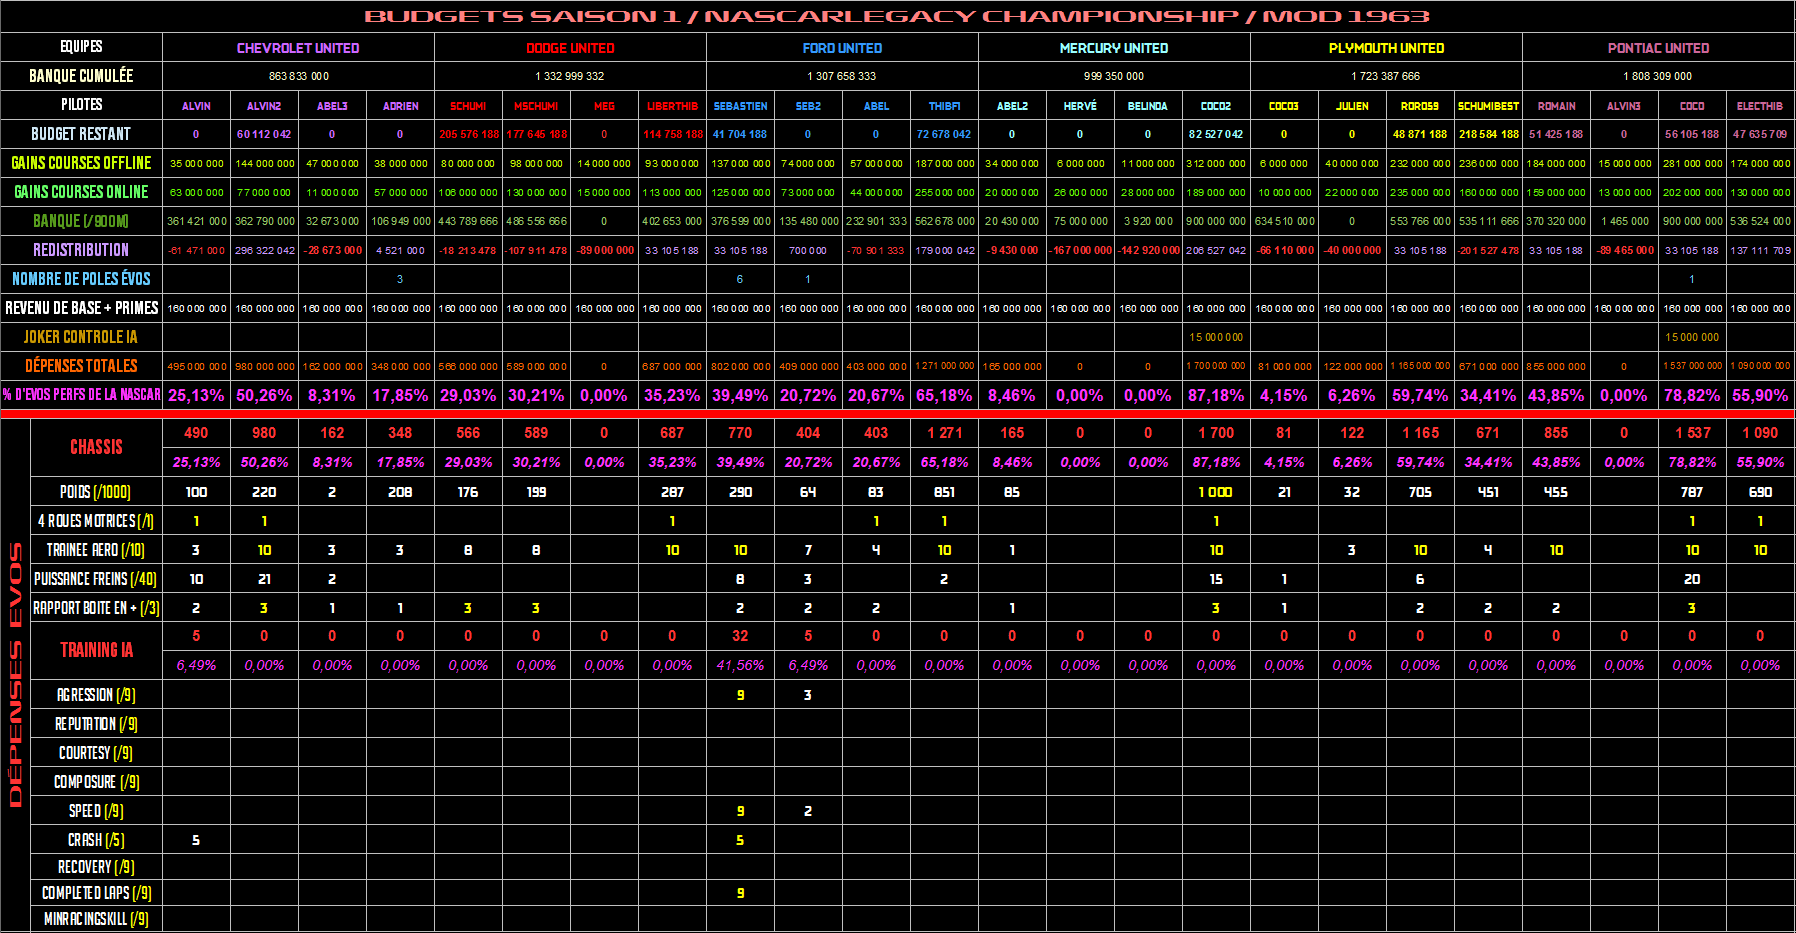
Task: Click the SEBASTIEN driver column header
Action: tap(740, 106)
